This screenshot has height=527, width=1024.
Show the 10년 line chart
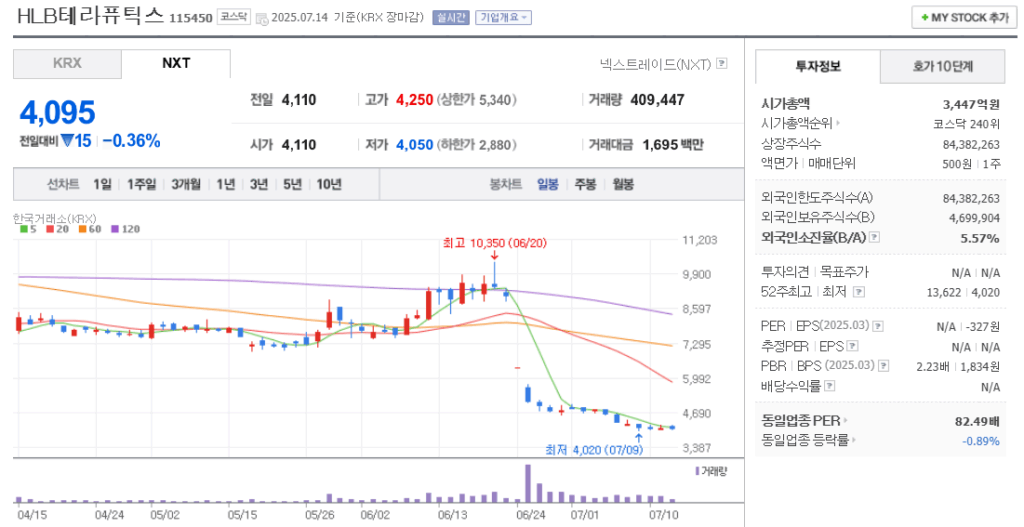click(x=329, y=184)
